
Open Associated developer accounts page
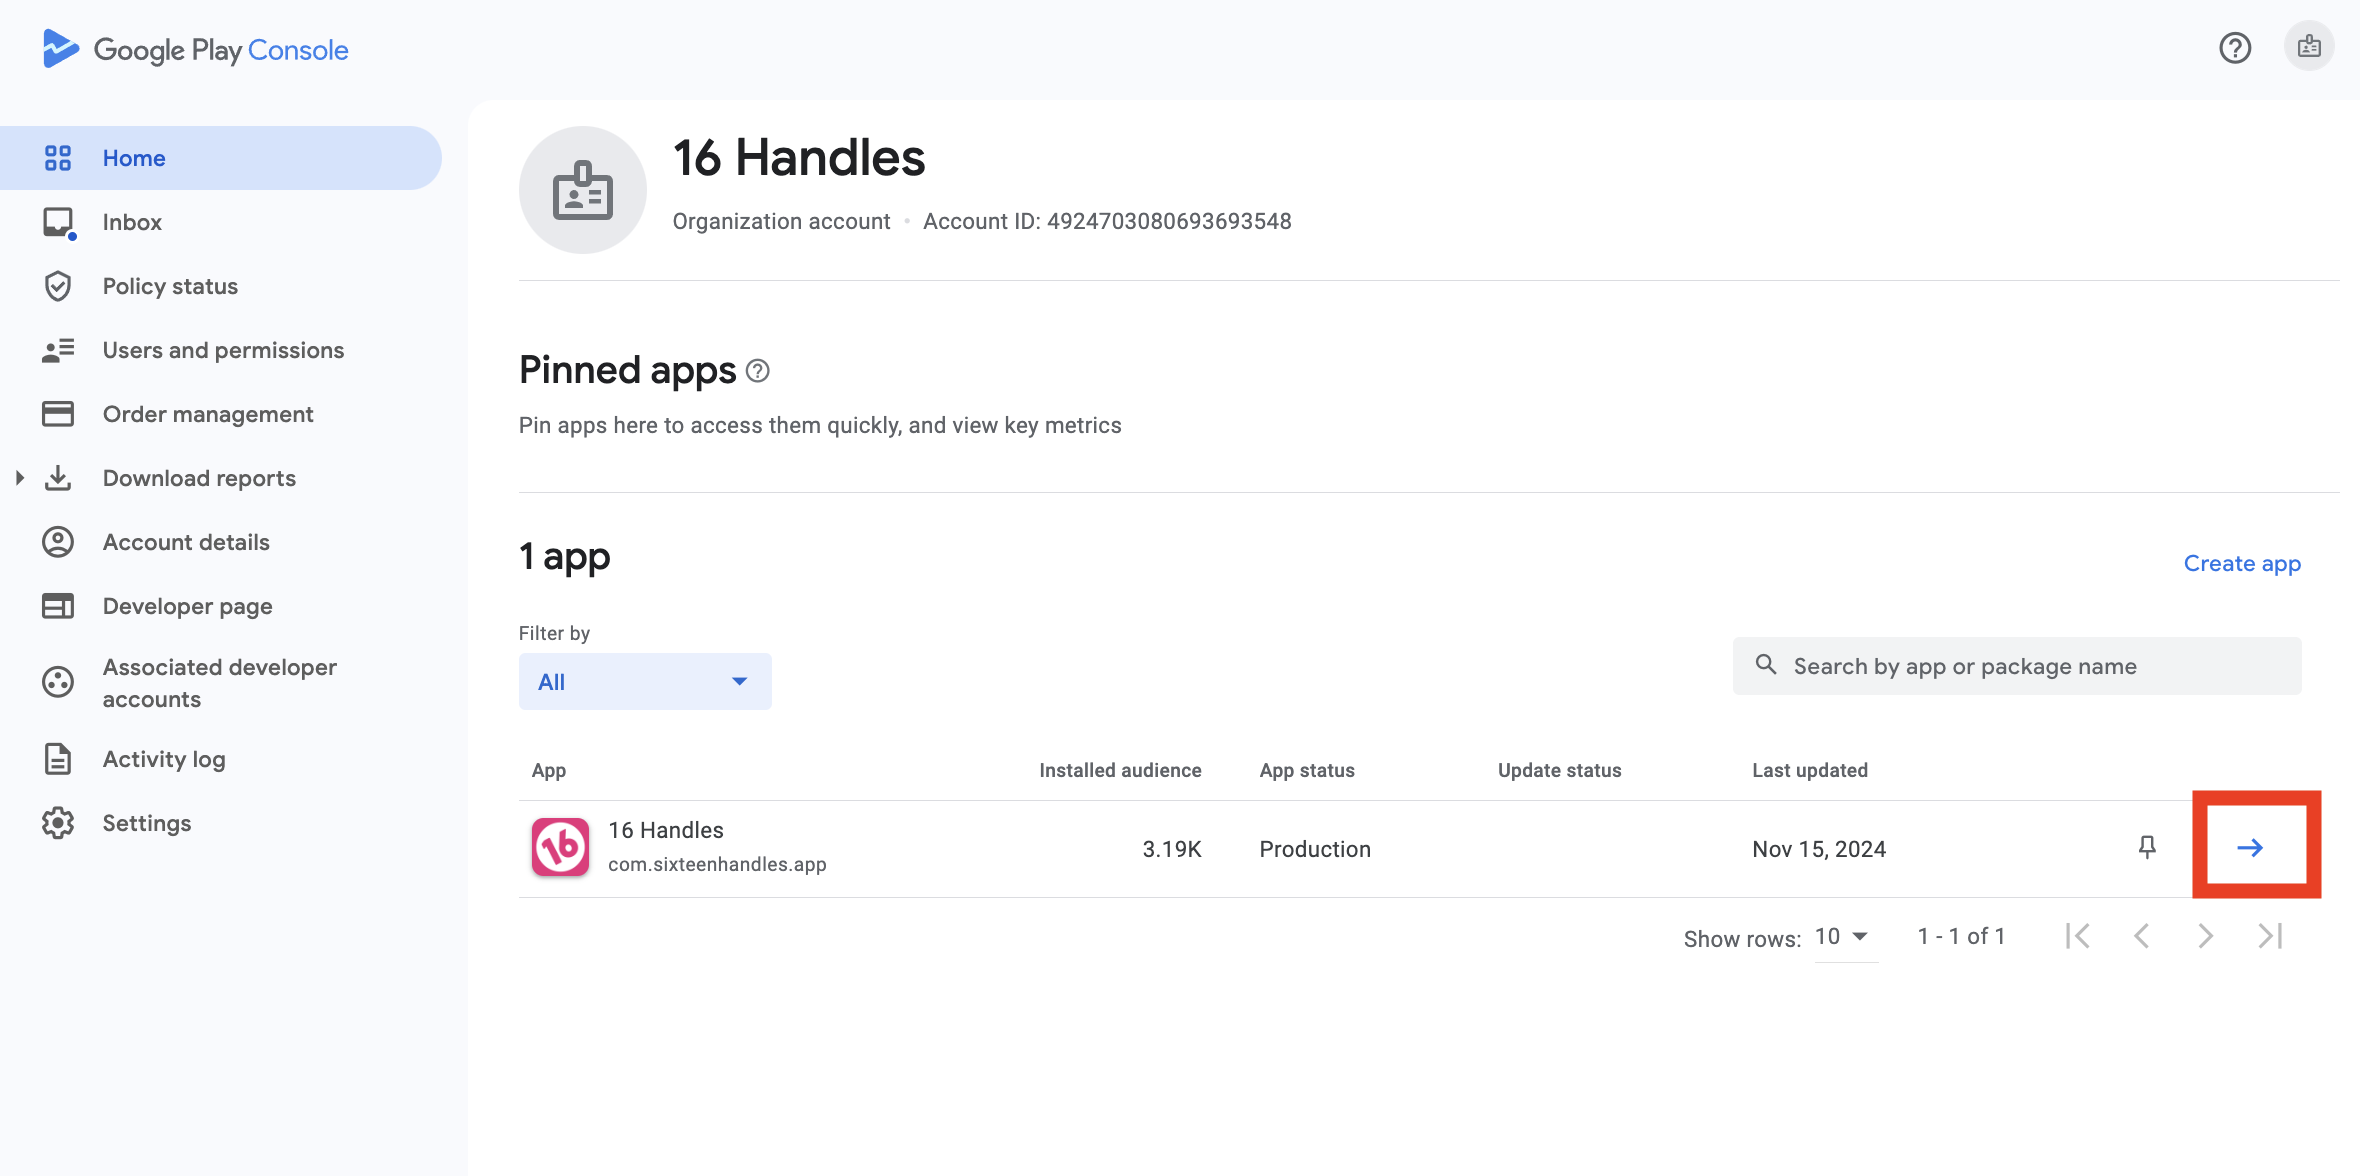pos(220,683)
